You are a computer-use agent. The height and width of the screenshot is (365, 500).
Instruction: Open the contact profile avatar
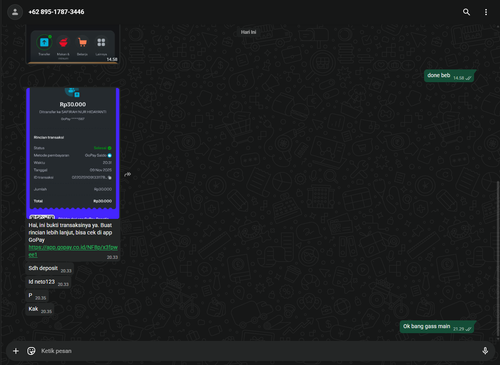pos(15,12)
